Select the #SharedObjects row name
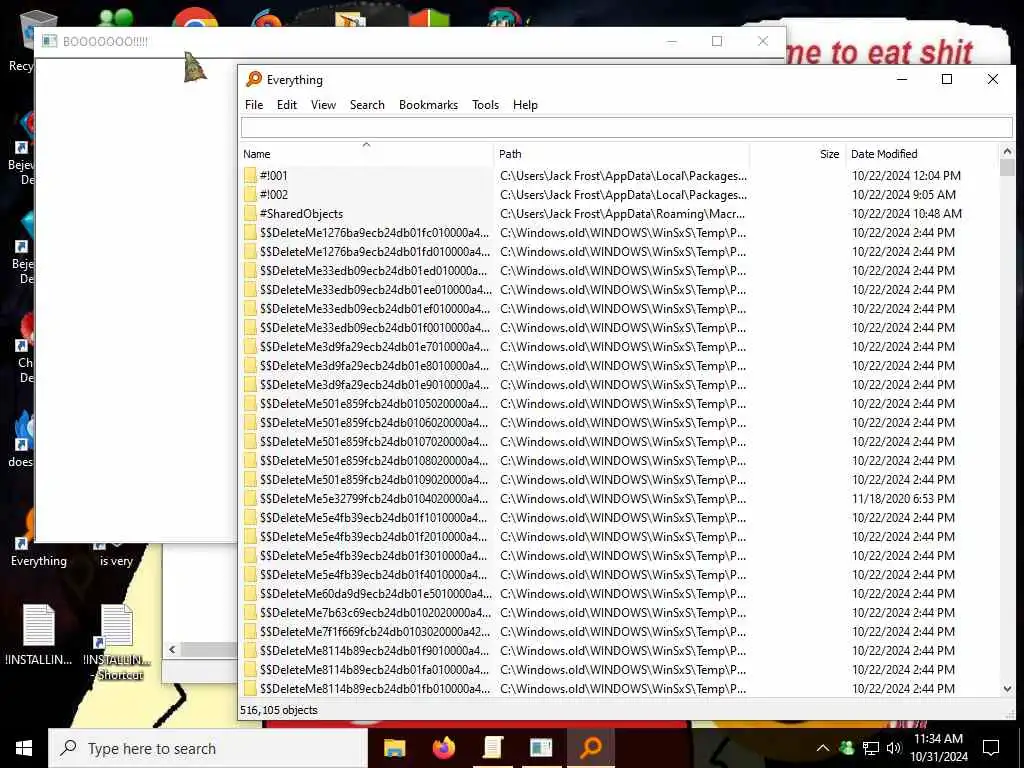Image resolution: width=1024 pixels, height=768 pixels. [301, 214]
